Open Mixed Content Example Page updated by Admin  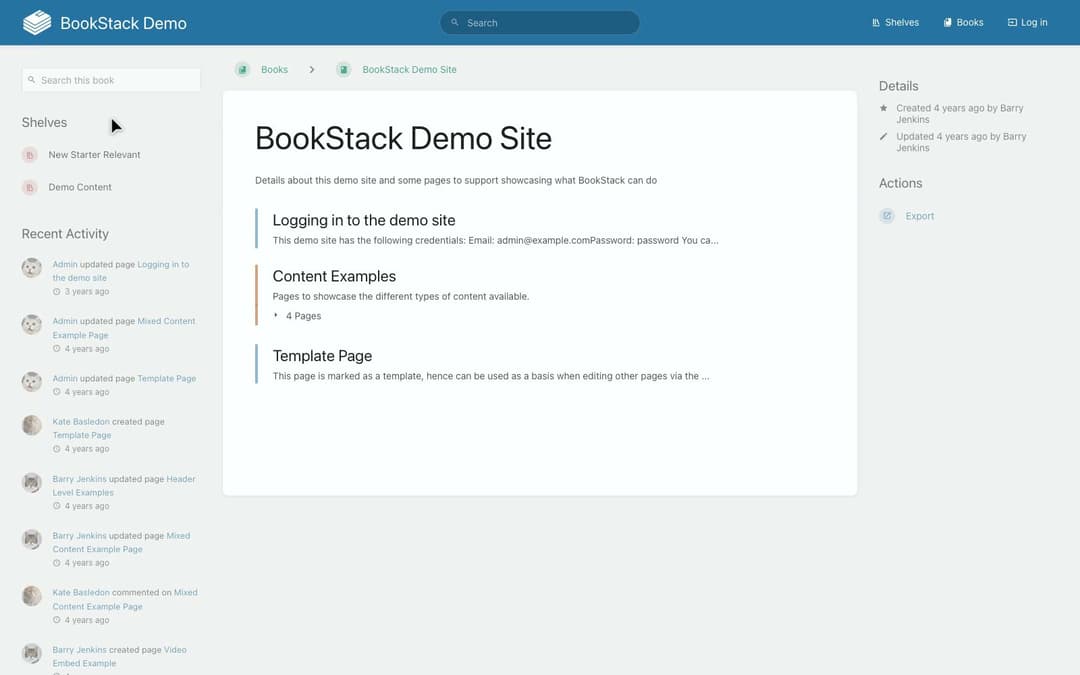pyautogui.click(x=124, y=329)
